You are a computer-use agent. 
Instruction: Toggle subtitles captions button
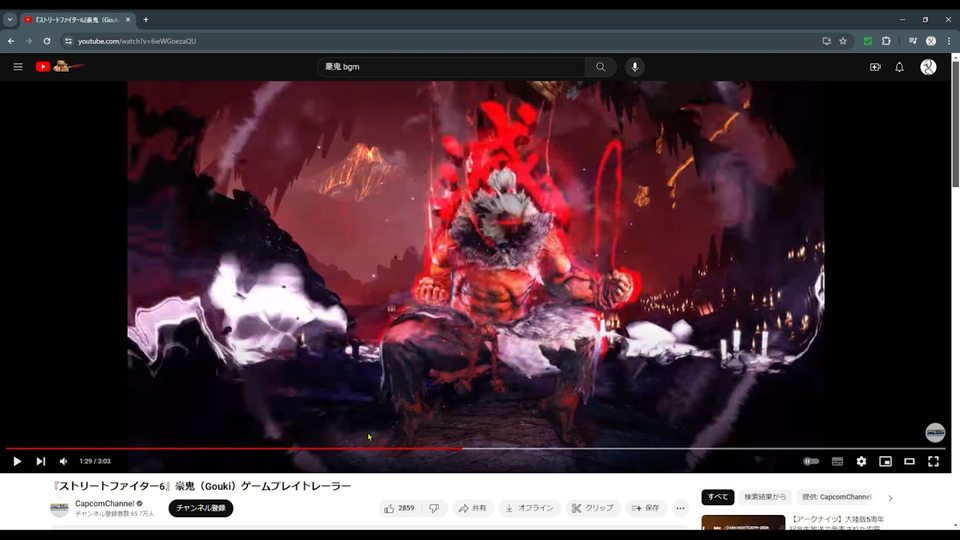click(837, 461)
